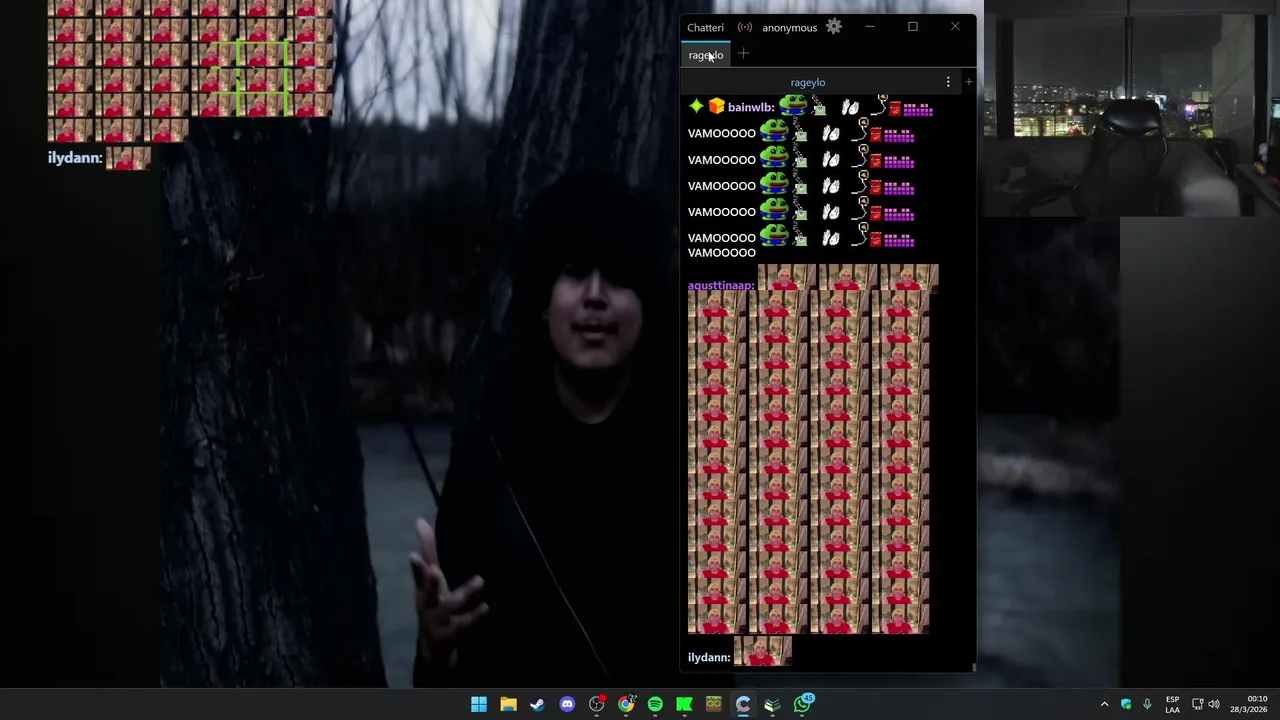Open the anonymous account switcher
Screen dimensions: 1280x720
[x=789, y=27]
